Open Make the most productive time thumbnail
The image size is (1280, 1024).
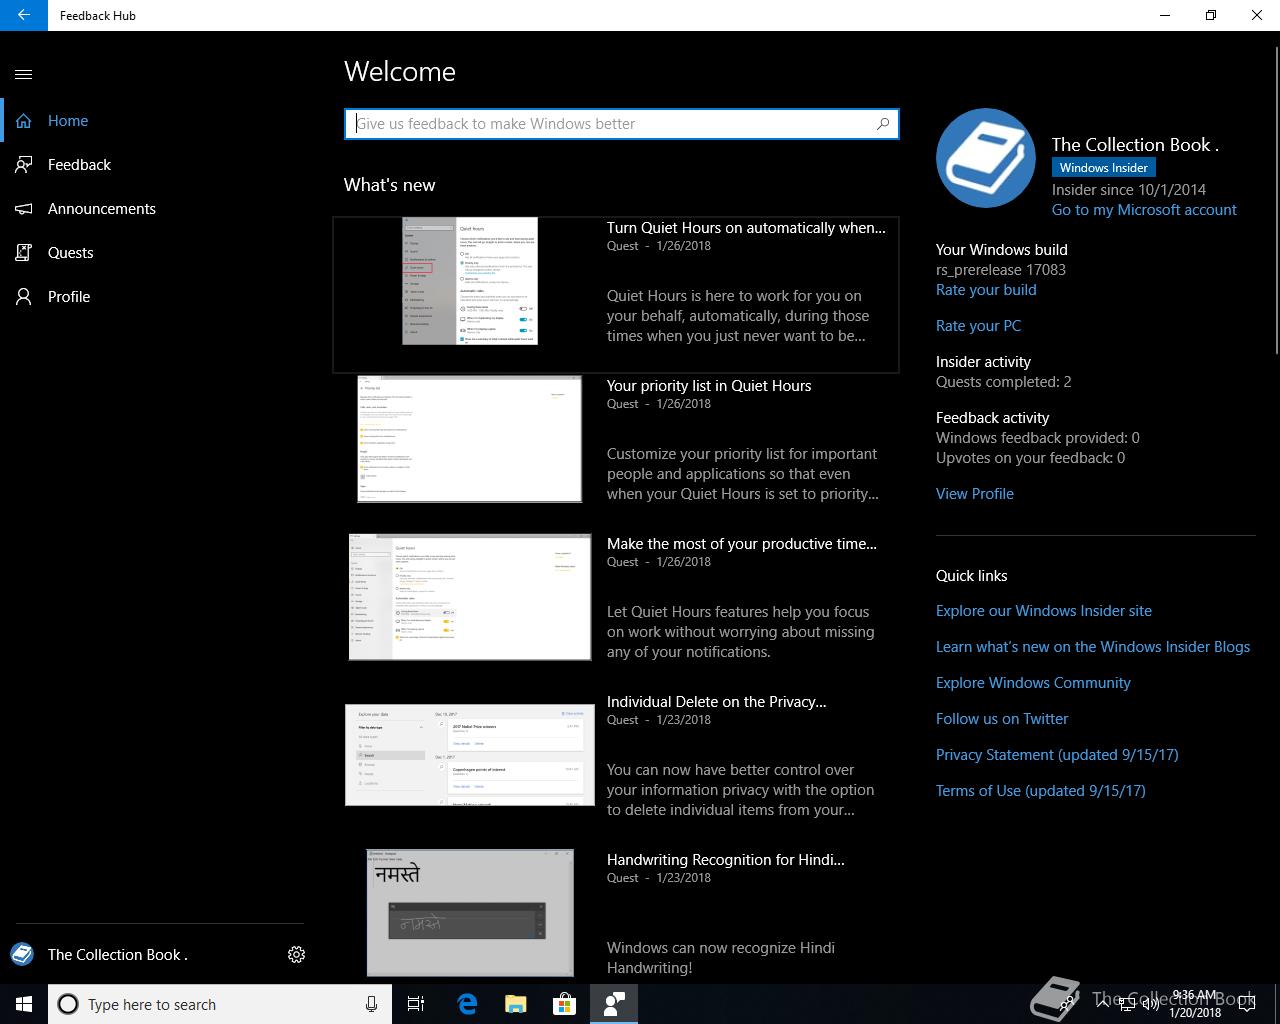(470, 597)
